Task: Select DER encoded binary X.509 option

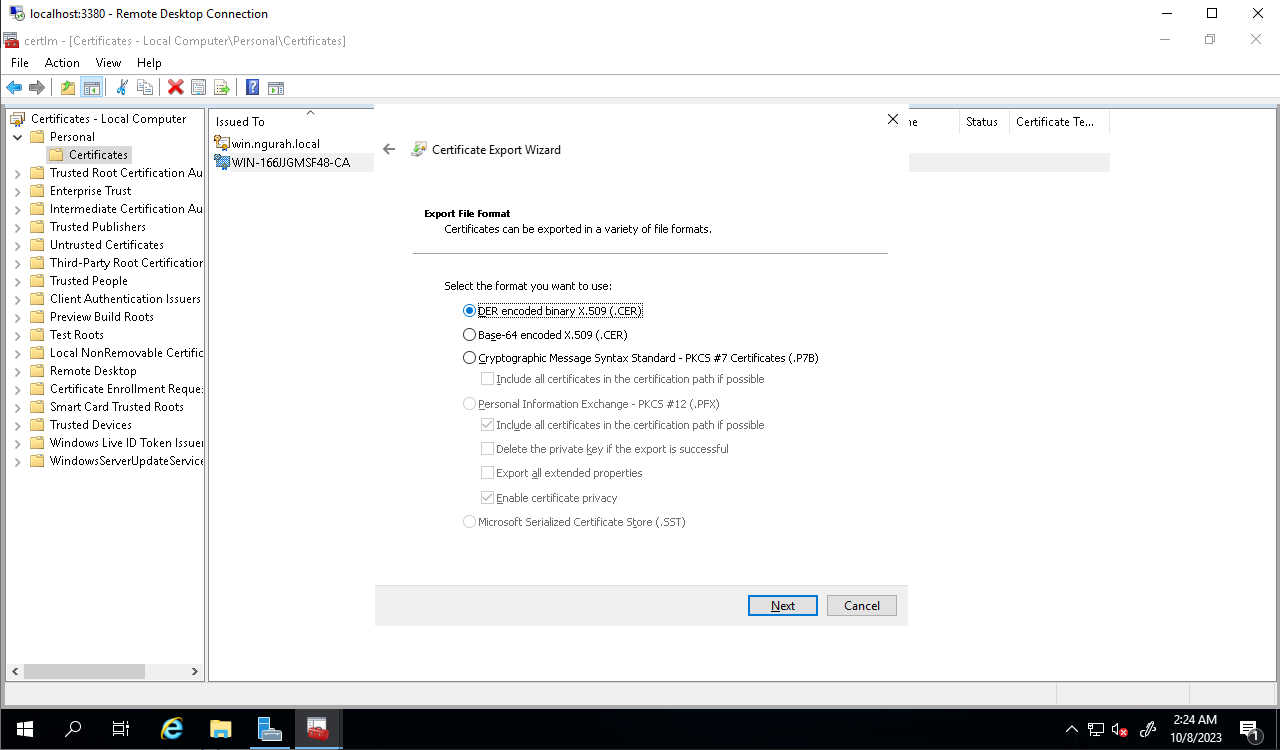Action: tap(470, 311)
